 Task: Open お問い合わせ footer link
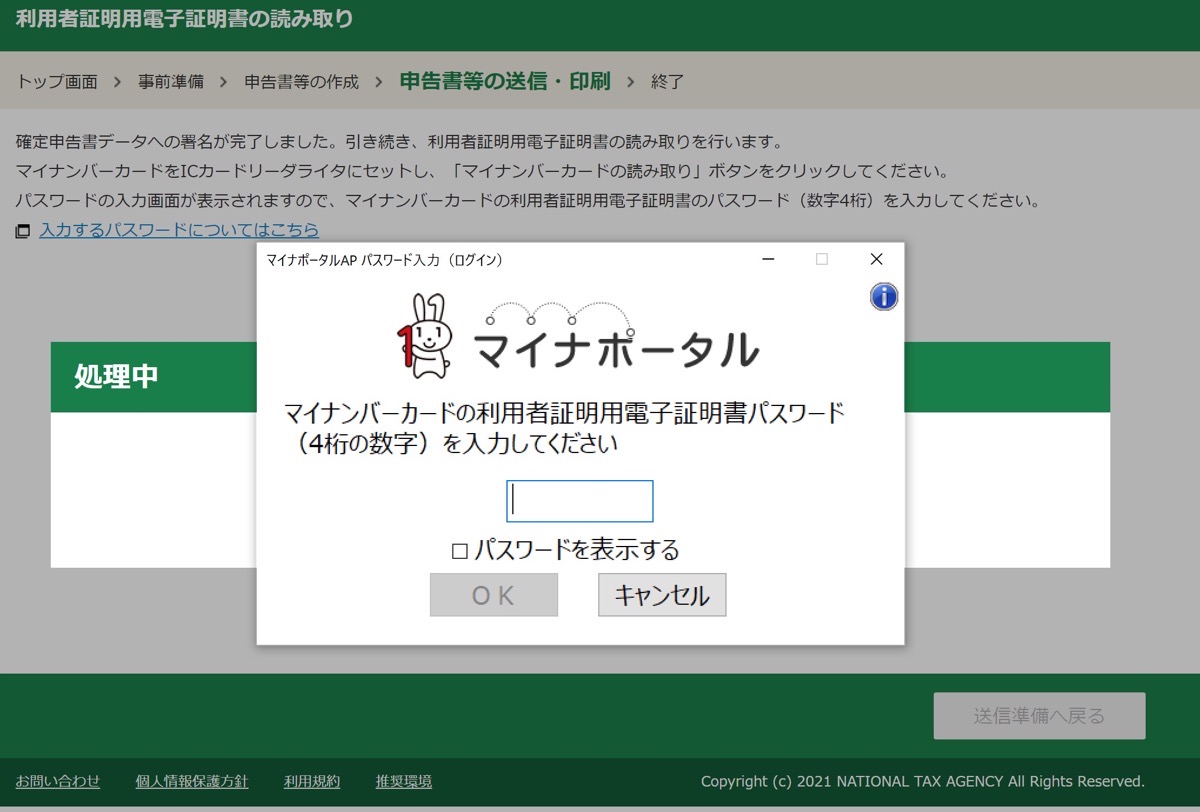click(58, 781)
